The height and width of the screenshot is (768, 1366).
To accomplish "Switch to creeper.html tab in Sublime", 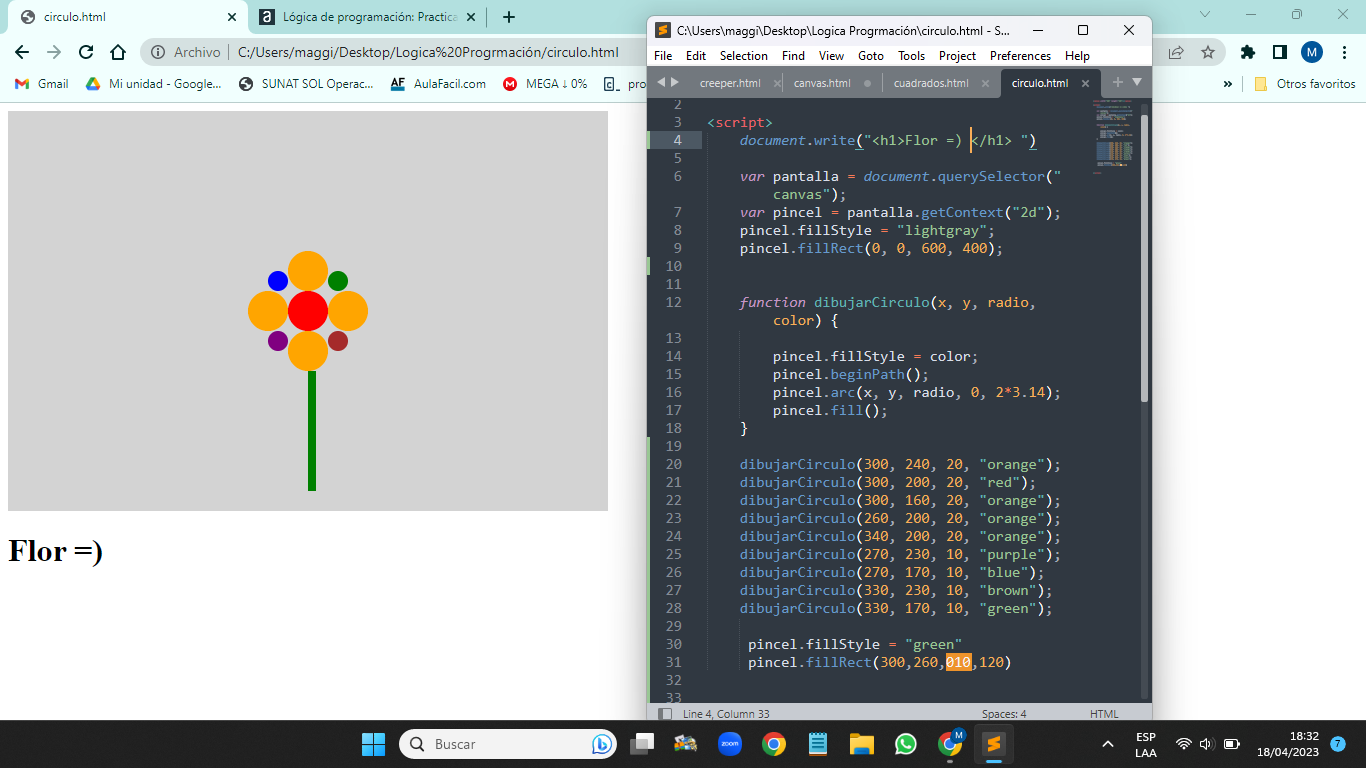I will coord(730,83).
